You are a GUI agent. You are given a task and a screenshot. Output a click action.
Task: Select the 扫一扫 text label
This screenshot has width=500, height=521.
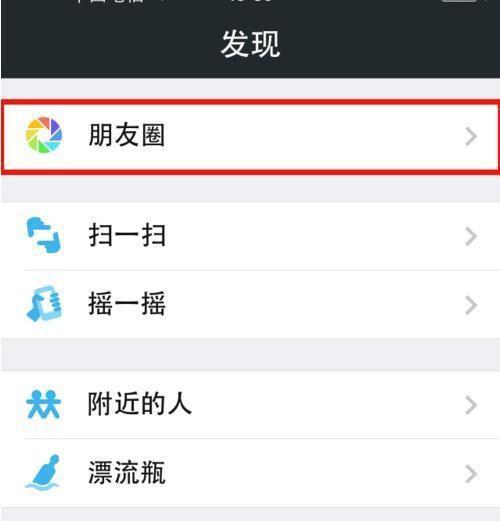coord(127,235)
